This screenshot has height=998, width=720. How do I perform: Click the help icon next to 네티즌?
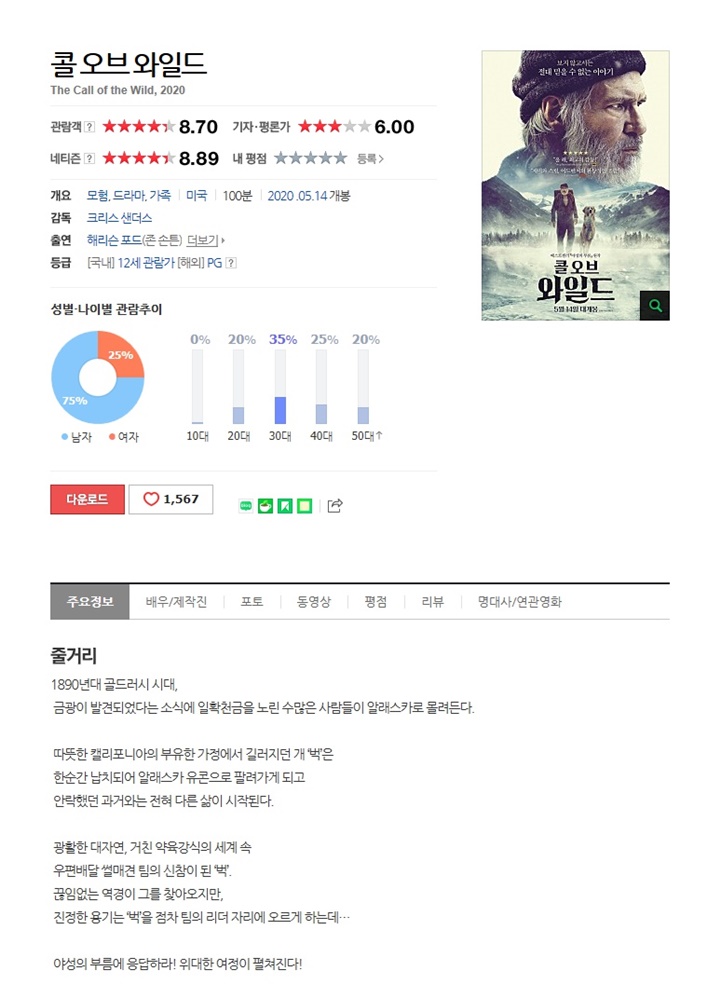pyautogui.click(x=90, y=158)
